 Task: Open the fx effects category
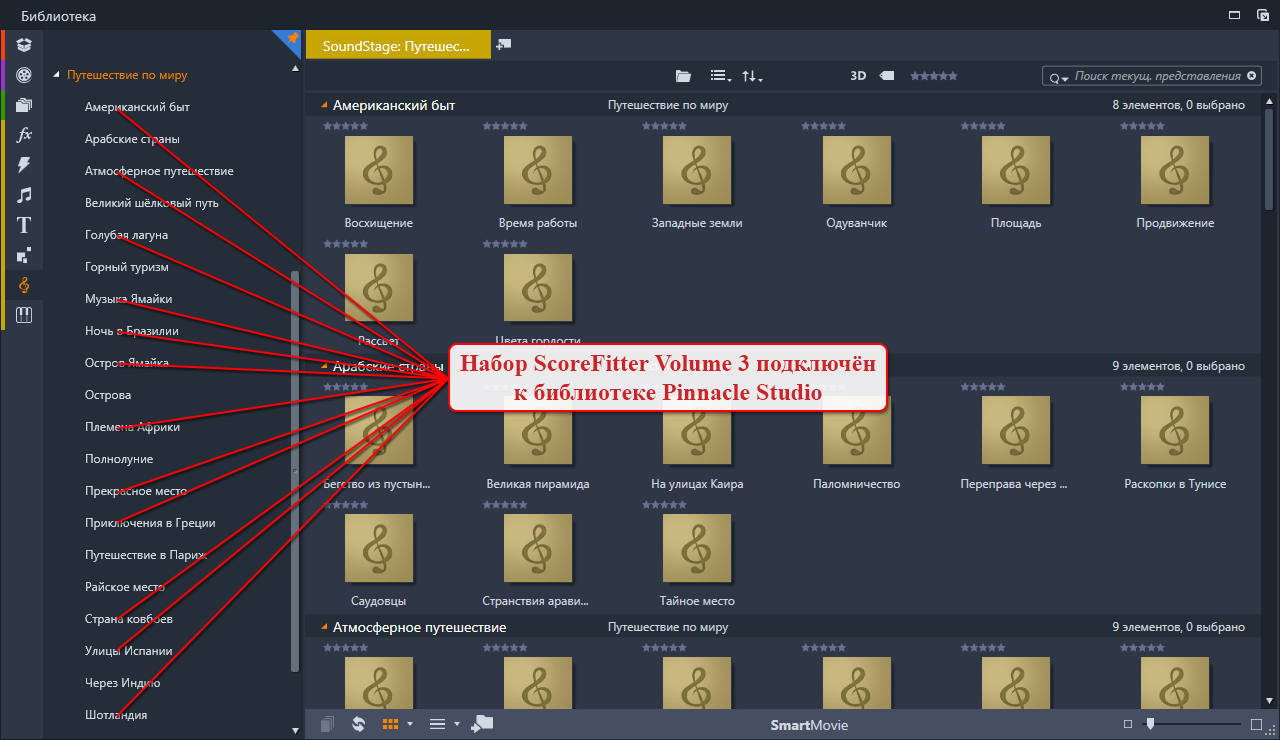click(x=24, y=135)
